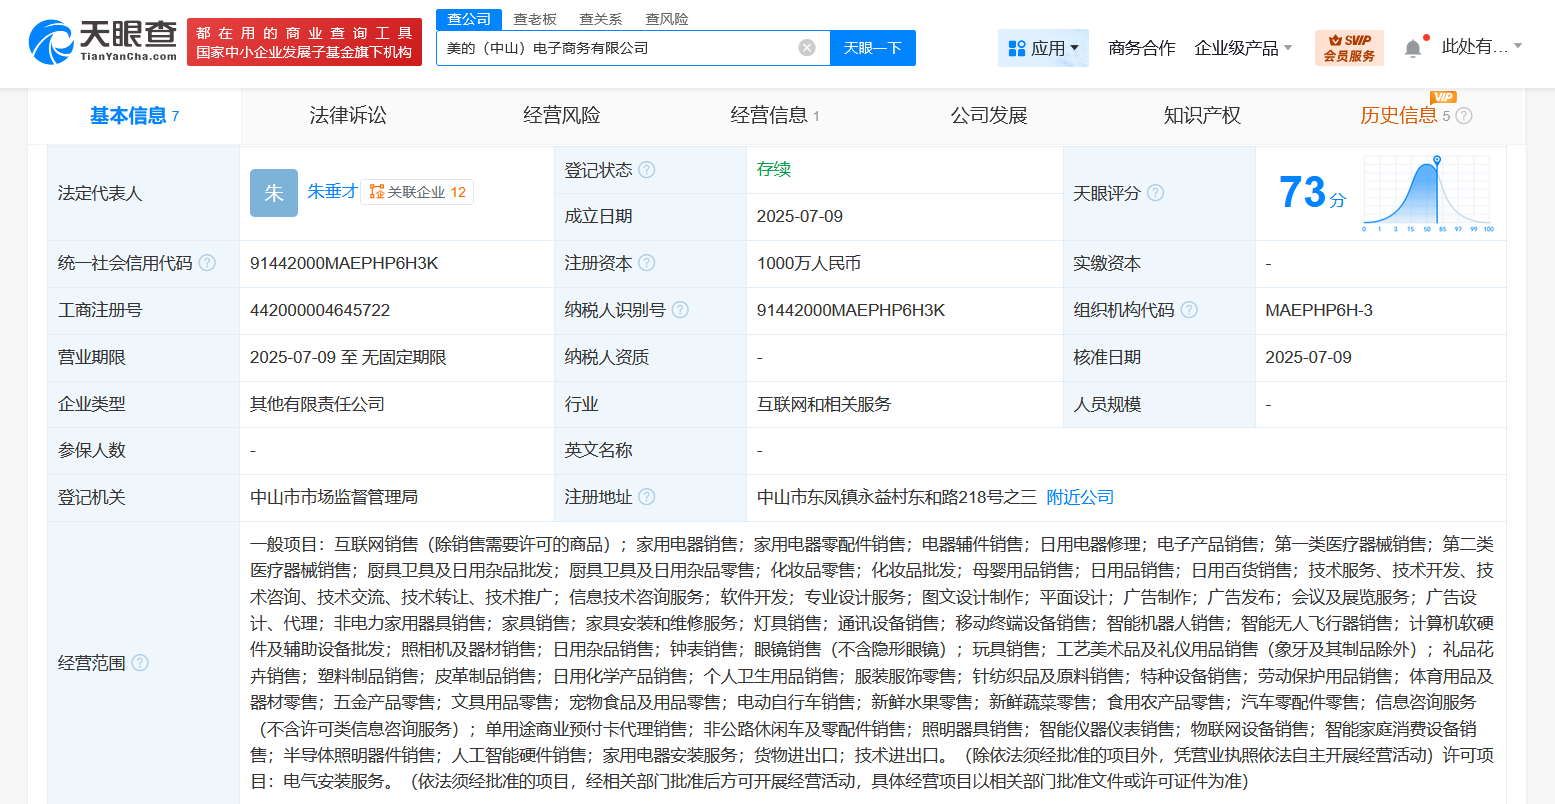Screen dimensions: 1555x804
Task: Switch to the 知识产权 tab
Action: pyautogui.click(x=1202, y=116)
